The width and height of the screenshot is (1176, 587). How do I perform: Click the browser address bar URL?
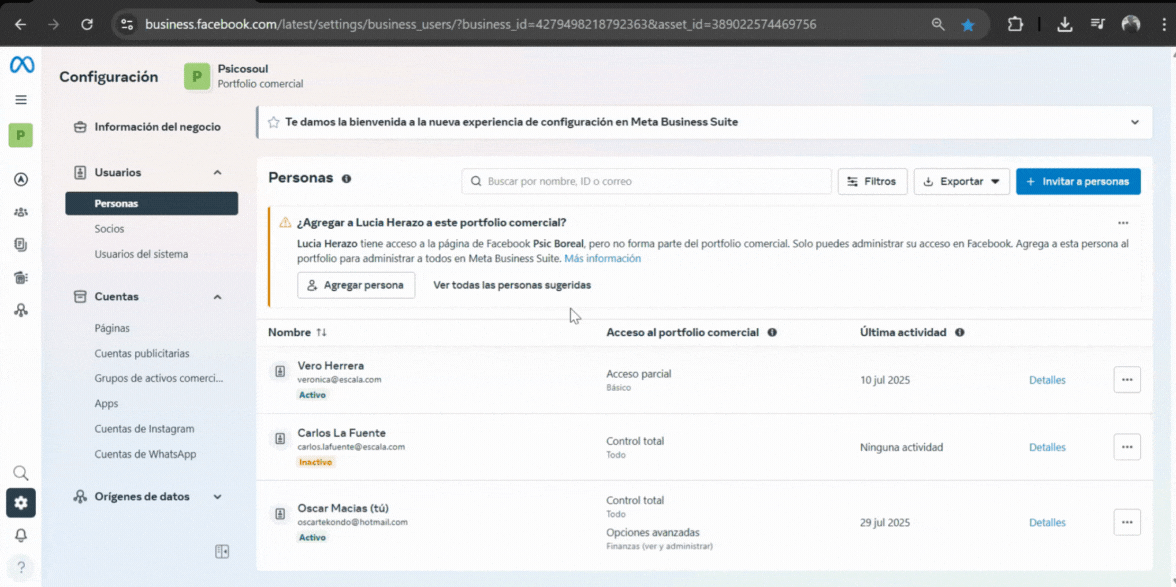[481, 25]
